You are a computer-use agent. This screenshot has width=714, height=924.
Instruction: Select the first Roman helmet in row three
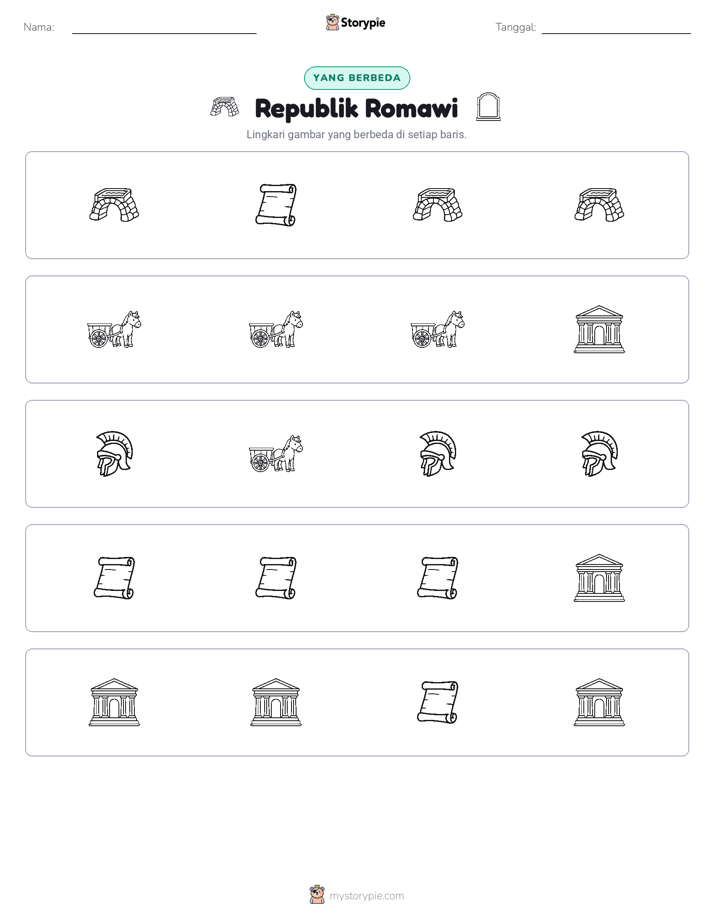[x=114, y=453]
